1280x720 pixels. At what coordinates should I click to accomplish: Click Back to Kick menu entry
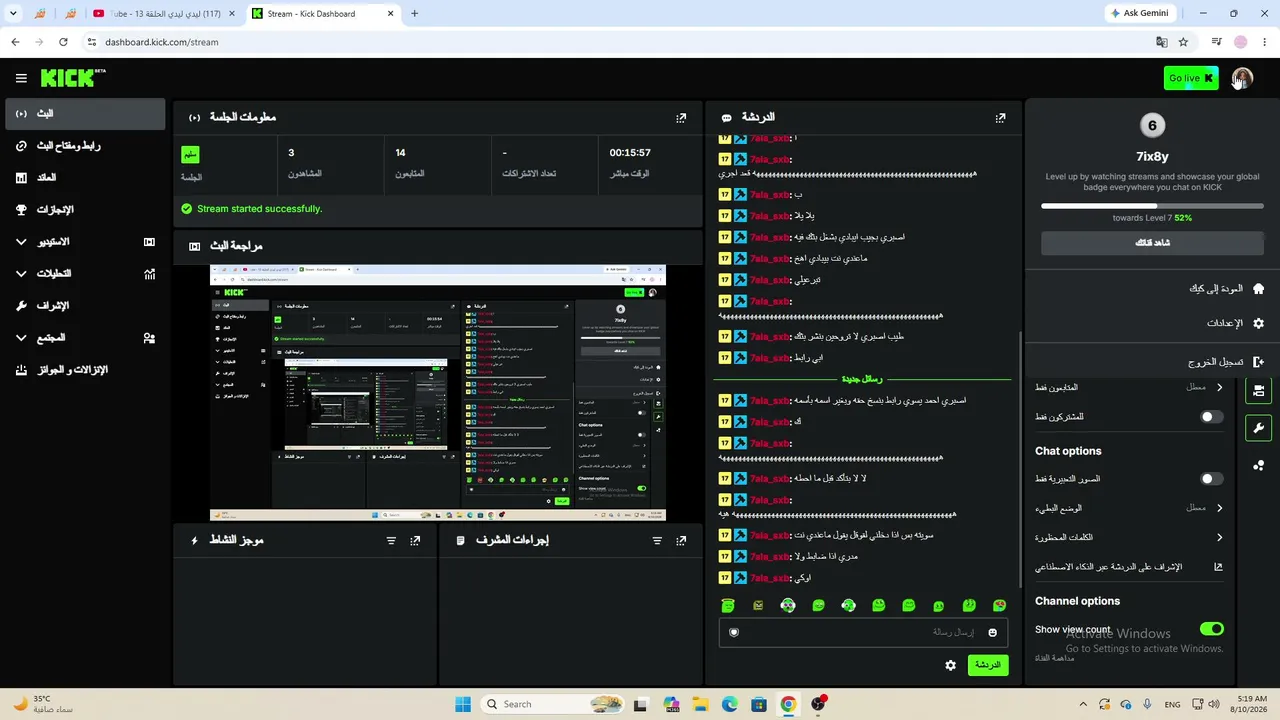point(1152,289)
